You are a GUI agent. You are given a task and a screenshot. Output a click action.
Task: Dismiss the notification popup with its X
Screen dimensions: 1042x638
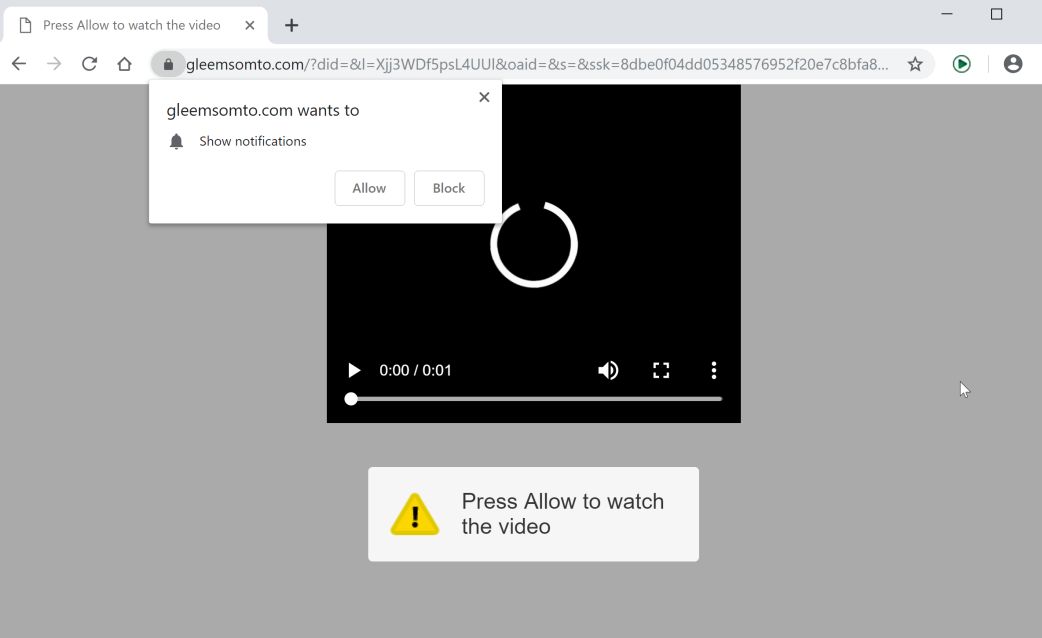[x=484, y=97]
